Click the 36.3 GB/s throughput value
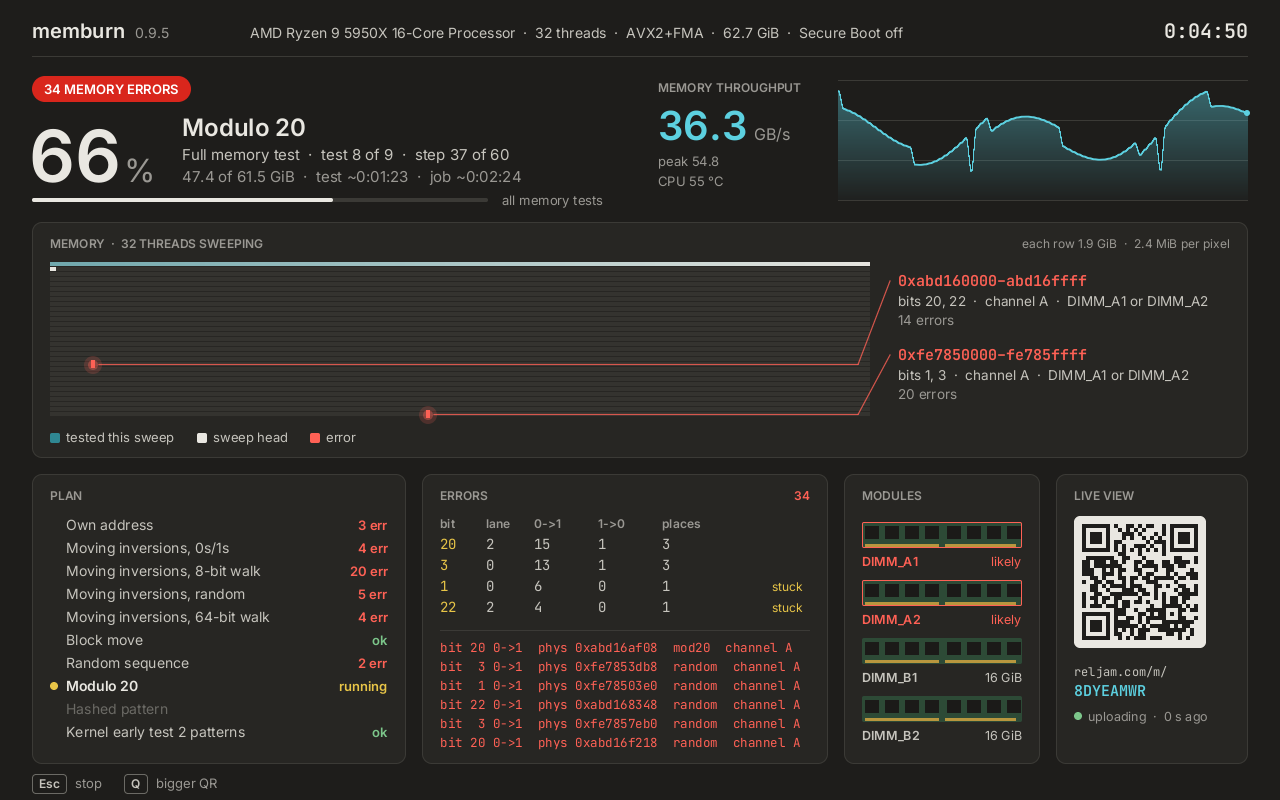Screen dimensions: 1280x800 724,128
